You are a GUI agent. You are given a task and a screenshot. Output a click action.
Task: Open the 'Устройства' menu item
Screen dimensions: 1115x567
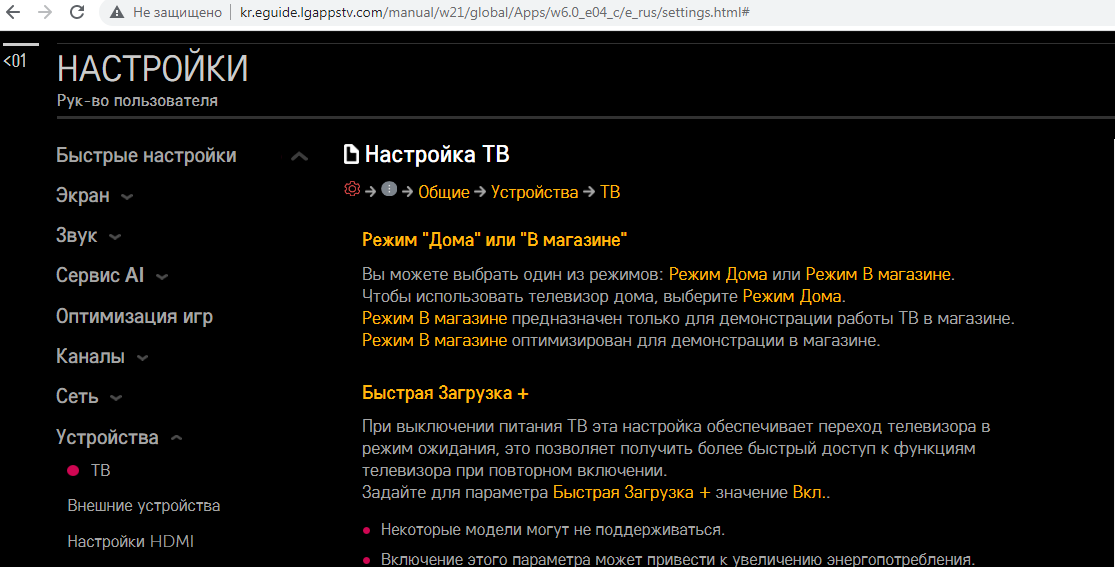pyautogui.click(x=107, y=437)
